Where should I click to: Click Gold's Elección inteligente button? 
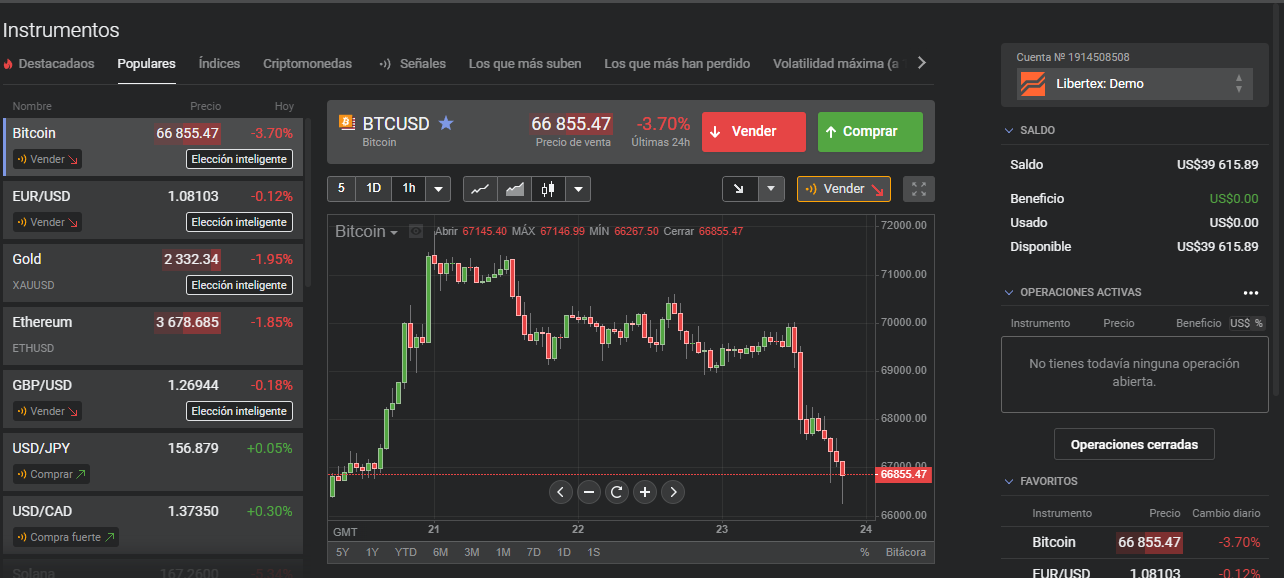click(x=240, y=285)
